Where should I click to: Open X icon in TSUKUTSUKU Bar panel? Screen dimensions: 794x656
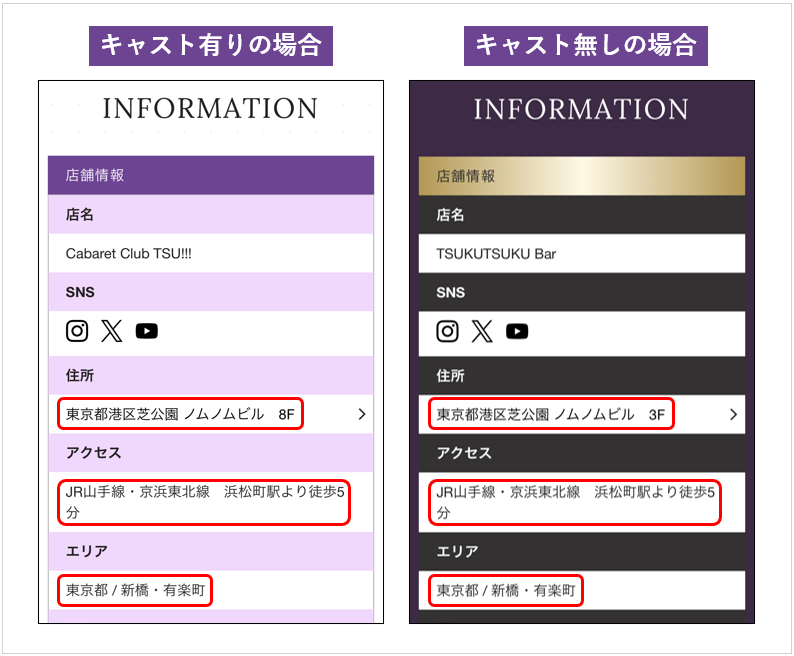click(482, 332)
